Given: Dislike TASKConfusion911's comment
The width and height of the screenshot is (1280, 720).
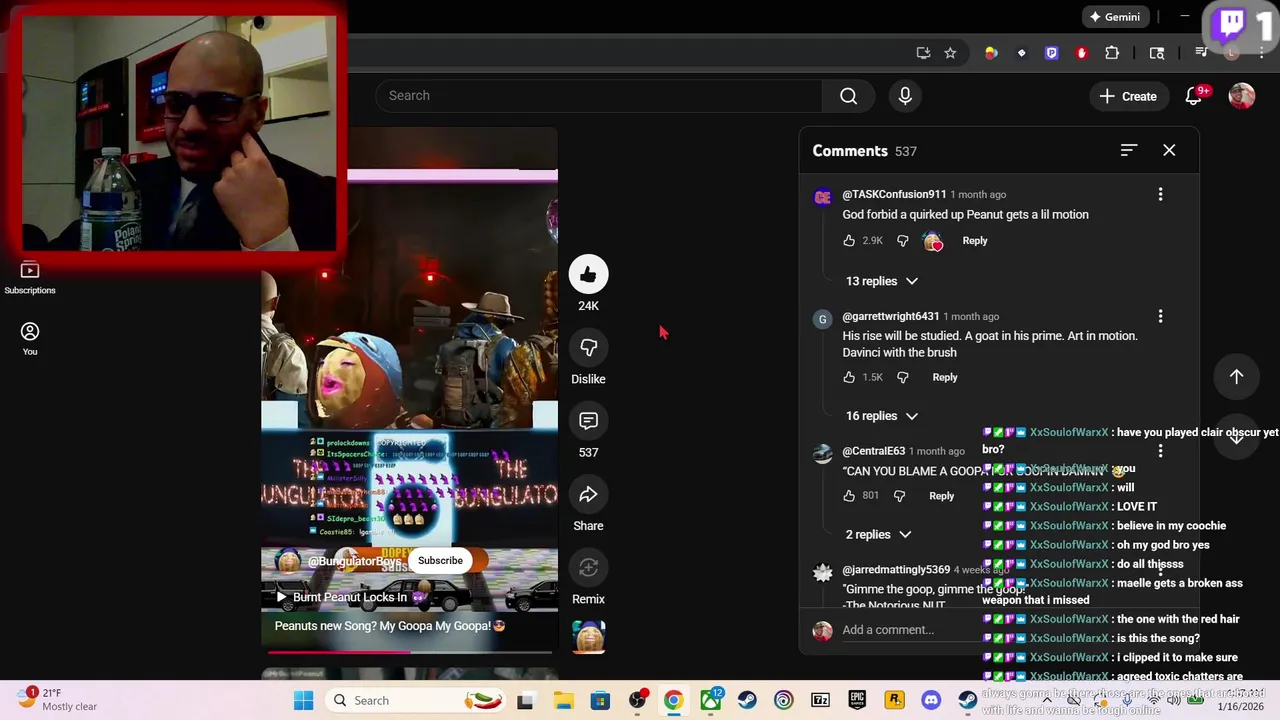Looking at the screenshot, I should click(x=902, y=241).
